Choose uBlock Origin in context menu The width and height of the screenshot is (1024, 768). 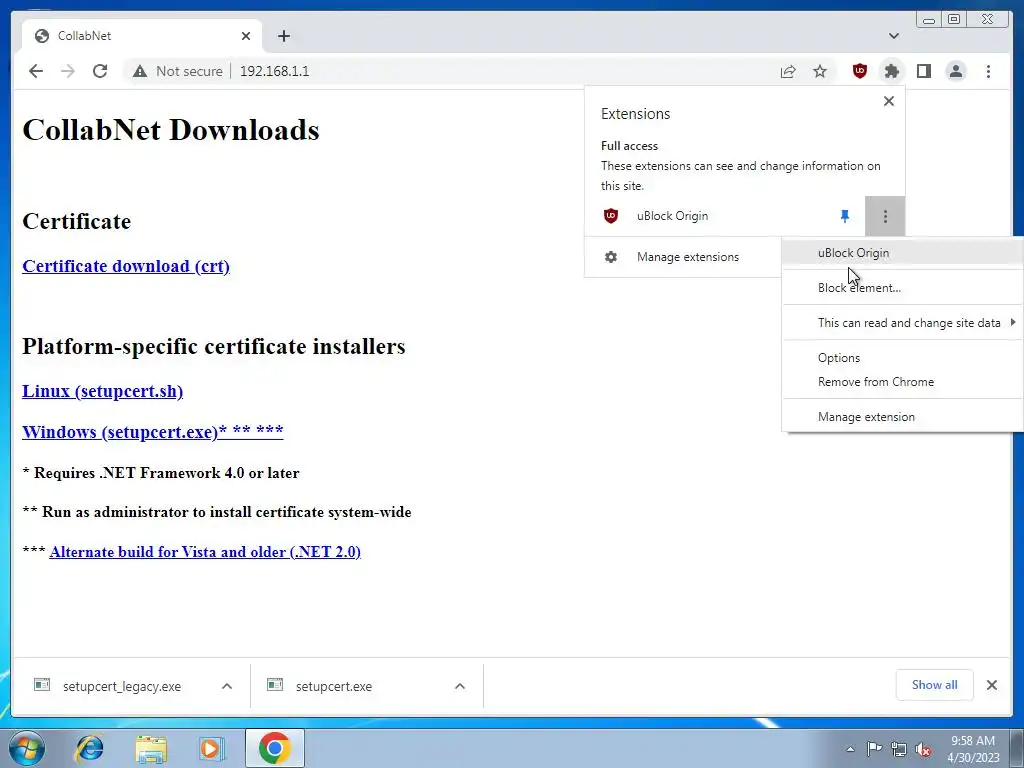point(903,253)
